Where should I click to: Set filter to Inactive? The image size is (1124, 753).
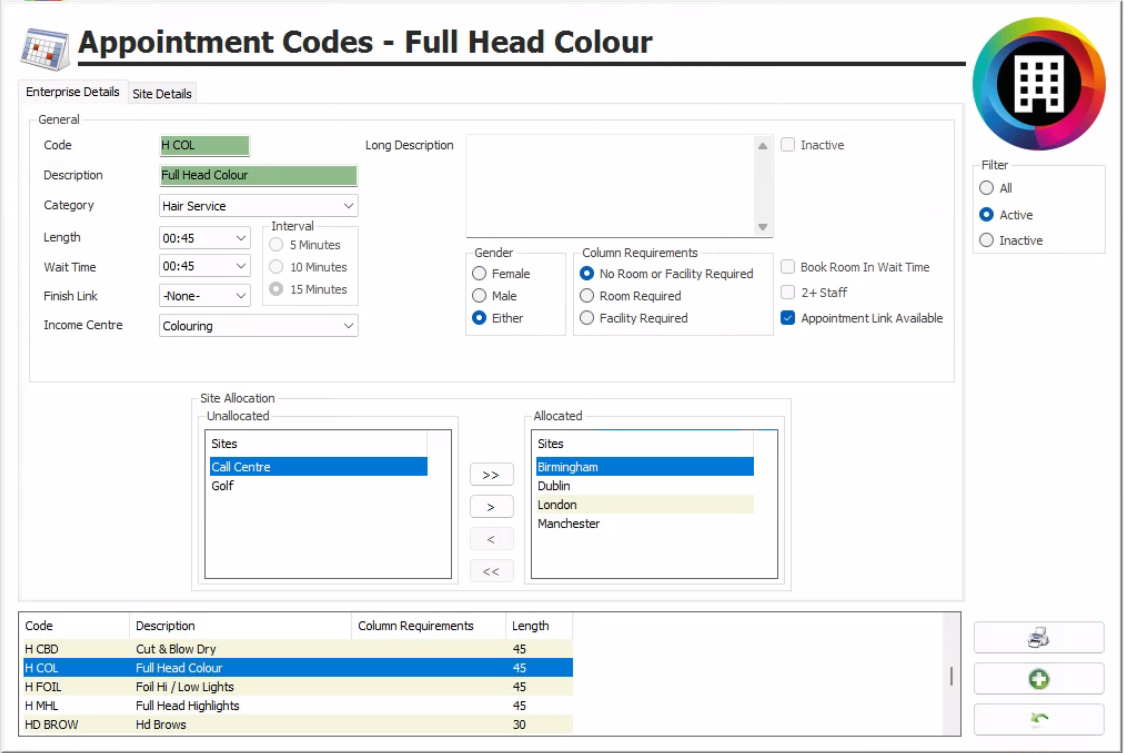pos(986,240)
